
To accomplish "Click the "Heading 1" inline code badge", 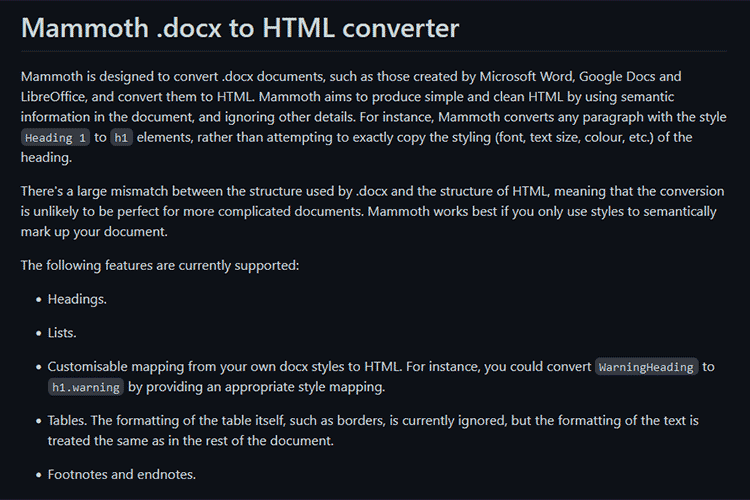I will pyautogui.click(x=56, y=138).
